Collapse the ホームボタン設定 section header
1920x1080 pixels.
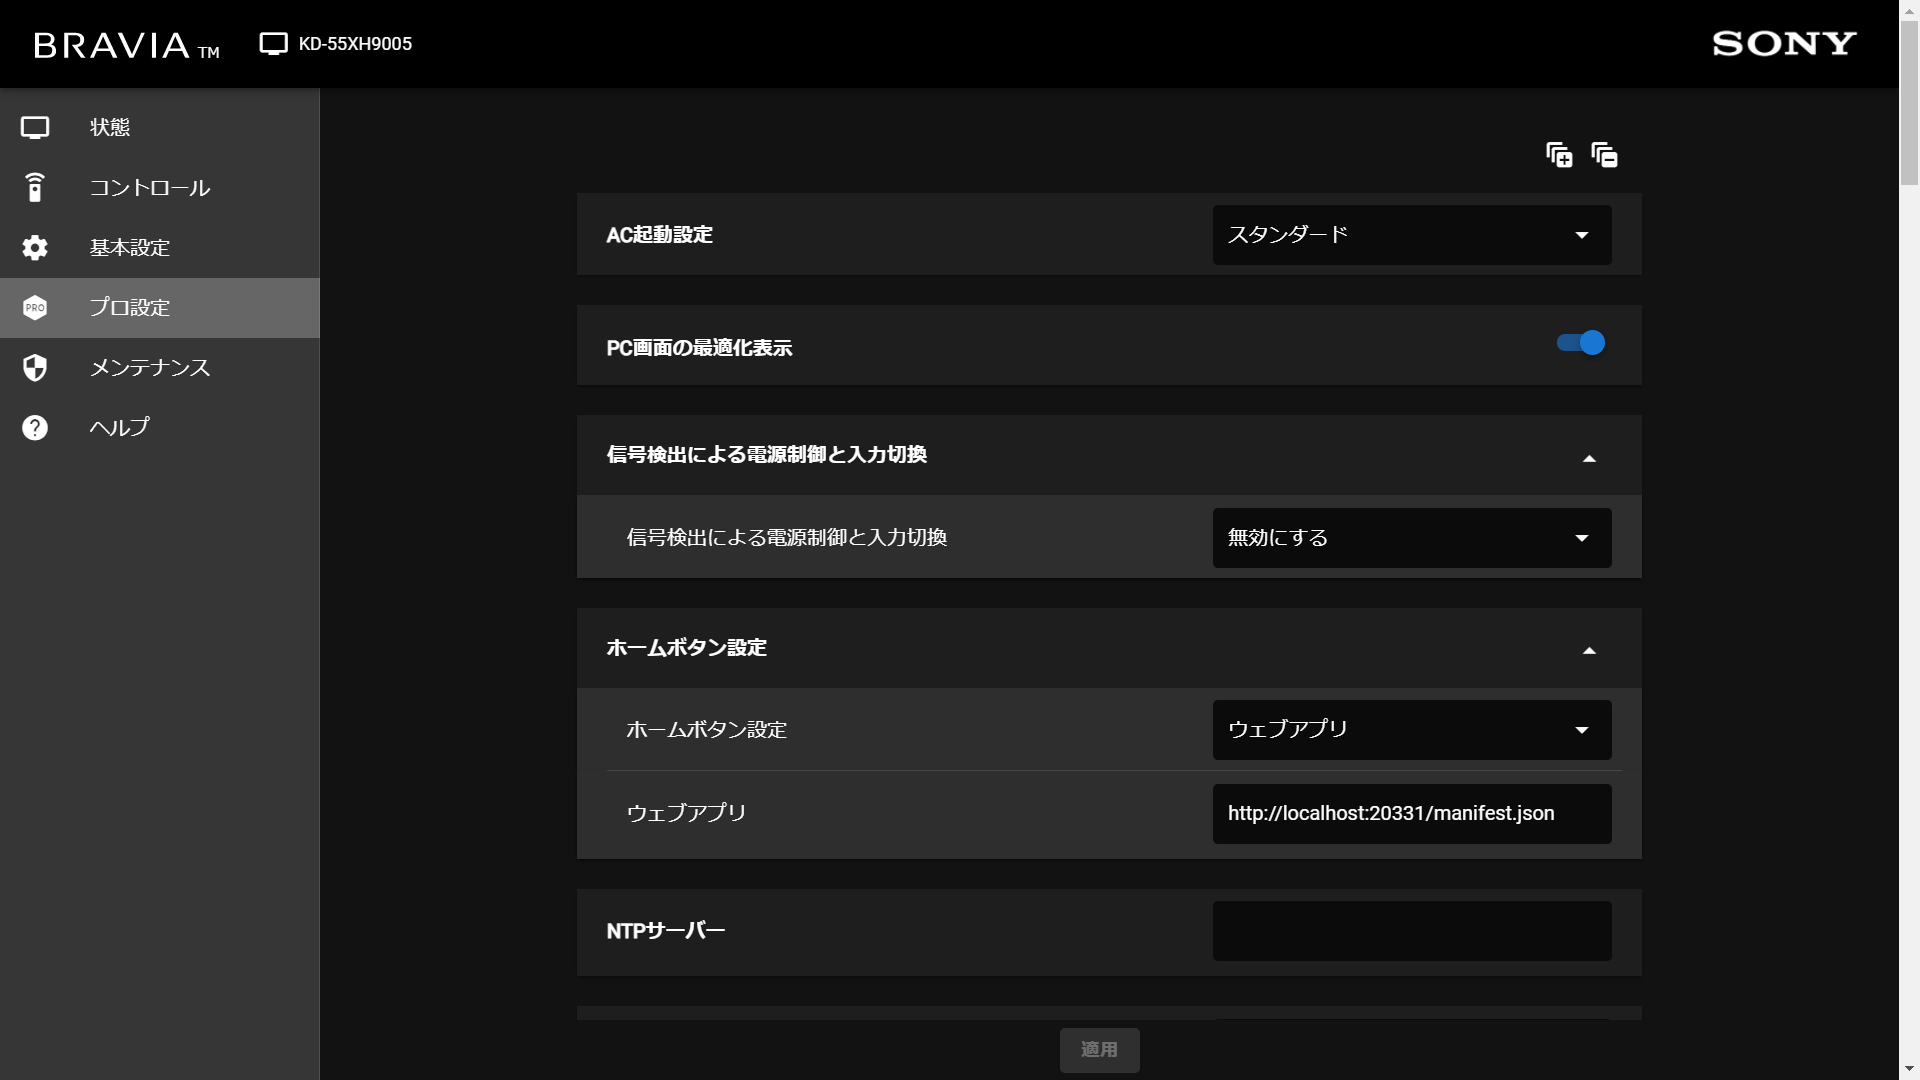coord(1589,649)
